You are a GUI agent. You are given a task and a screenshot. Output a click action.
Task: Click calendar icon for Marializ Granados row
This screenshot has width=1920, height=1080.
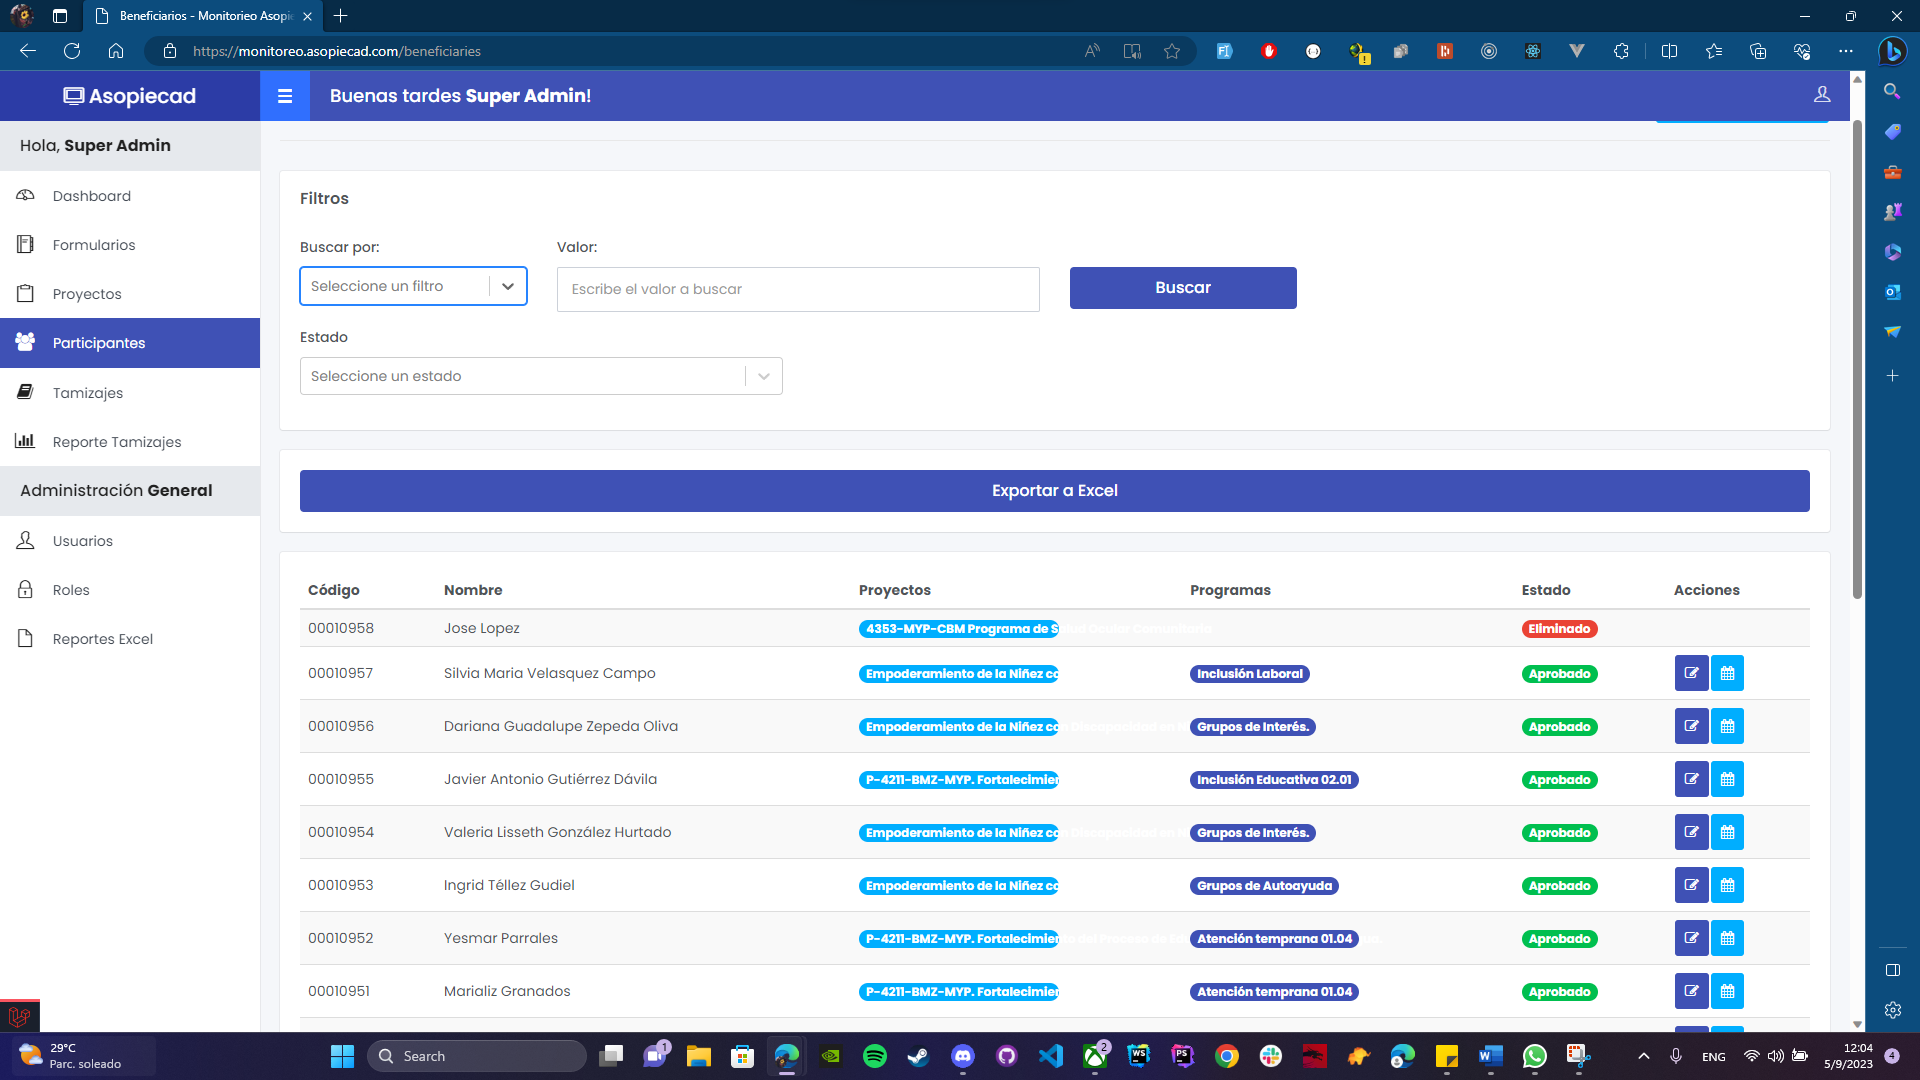click(1727, 991)
